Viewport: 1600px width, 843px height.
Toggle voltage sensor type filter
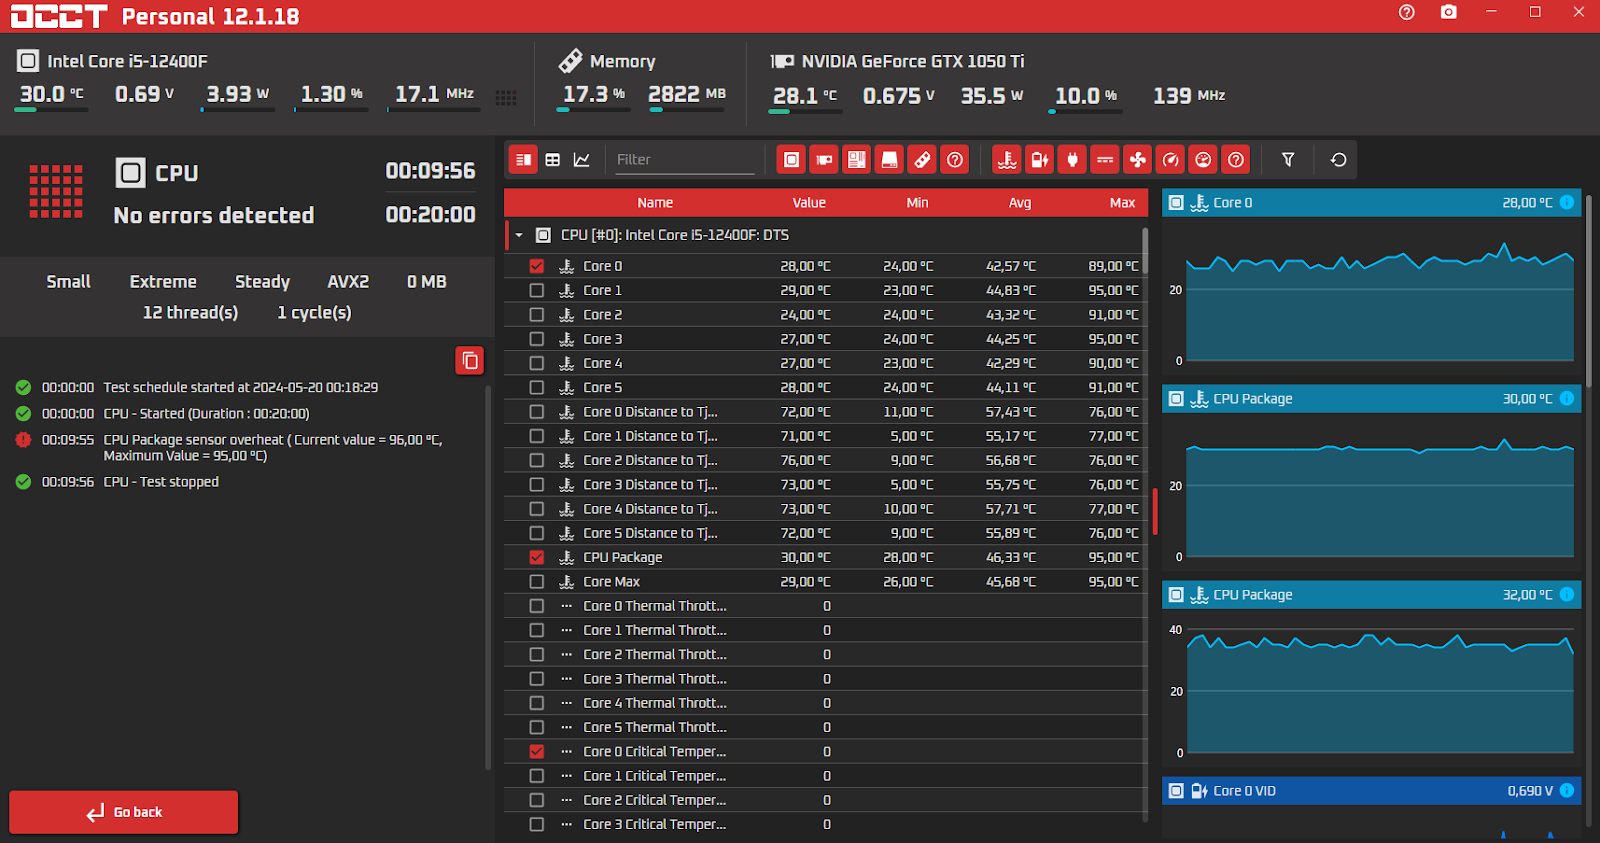(1040, 160)
